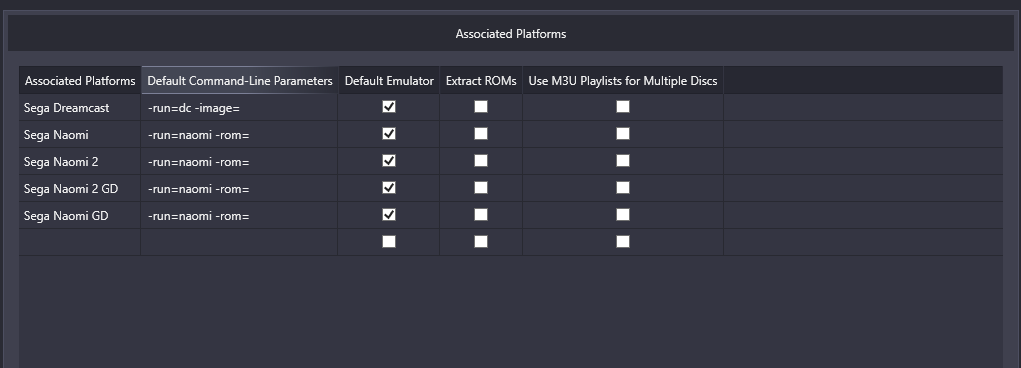Enable Extract ROMs for Sega Naomi 2 GD
The height and width of the screenshot is (368, 1021).
(481, 188)
